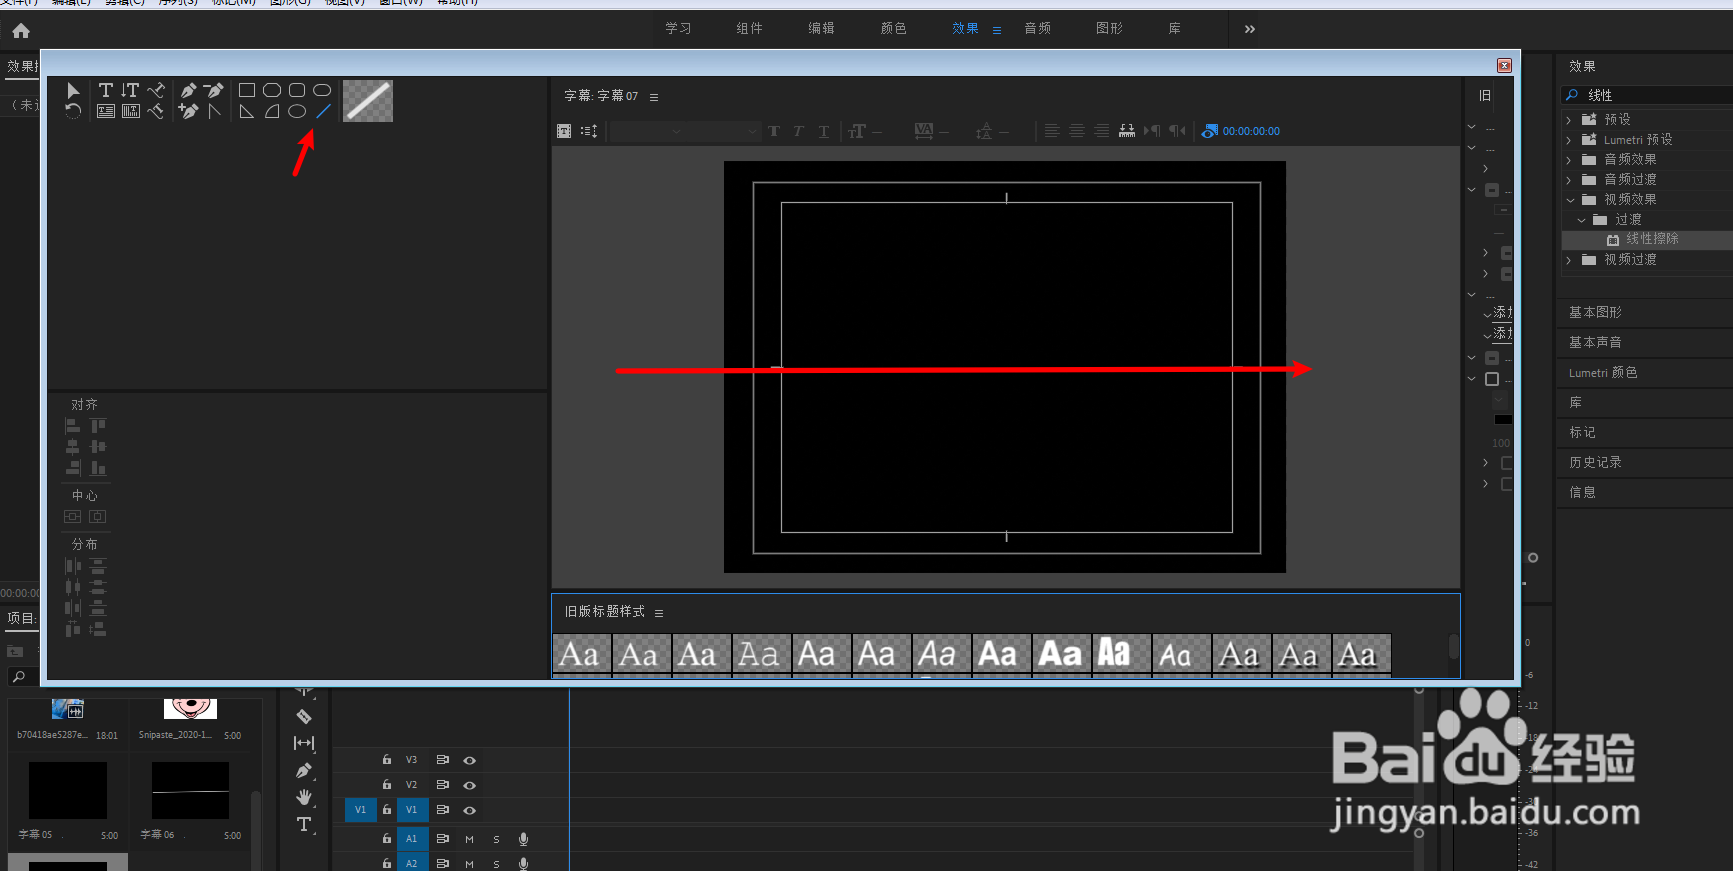Switch to 学习 workspace tab
This screenshot has width=1733, height=871.
(x=679, y=28)
